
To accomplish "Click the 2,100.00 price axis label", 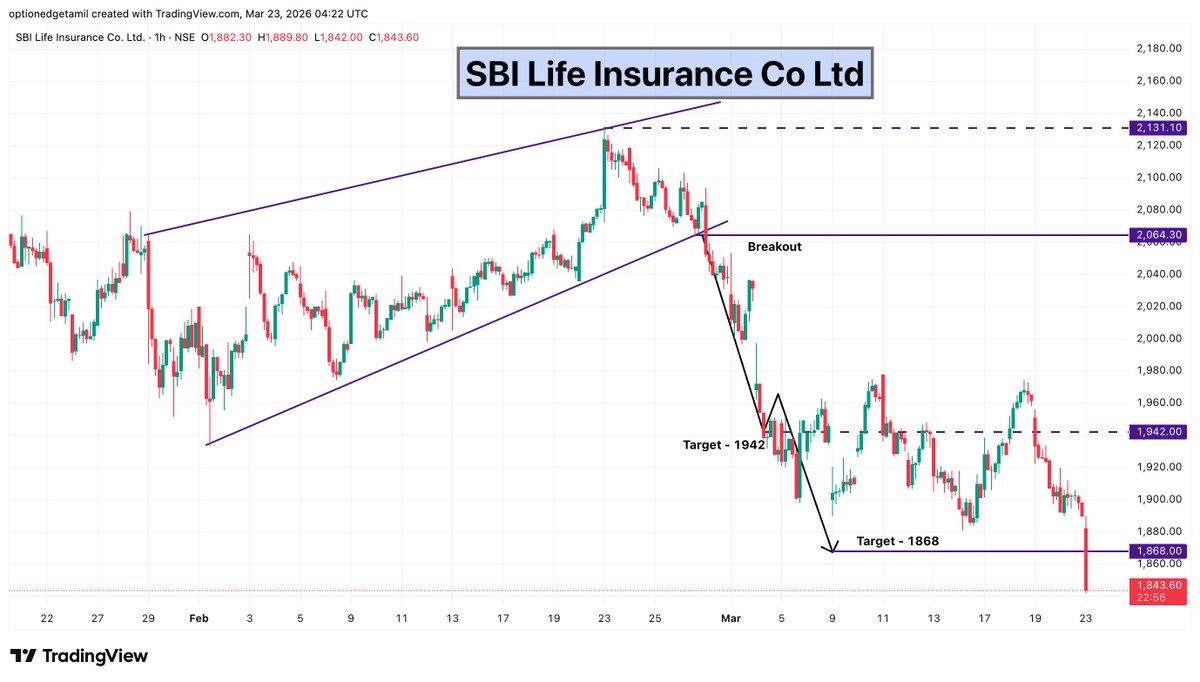I will pos(1160,177).
